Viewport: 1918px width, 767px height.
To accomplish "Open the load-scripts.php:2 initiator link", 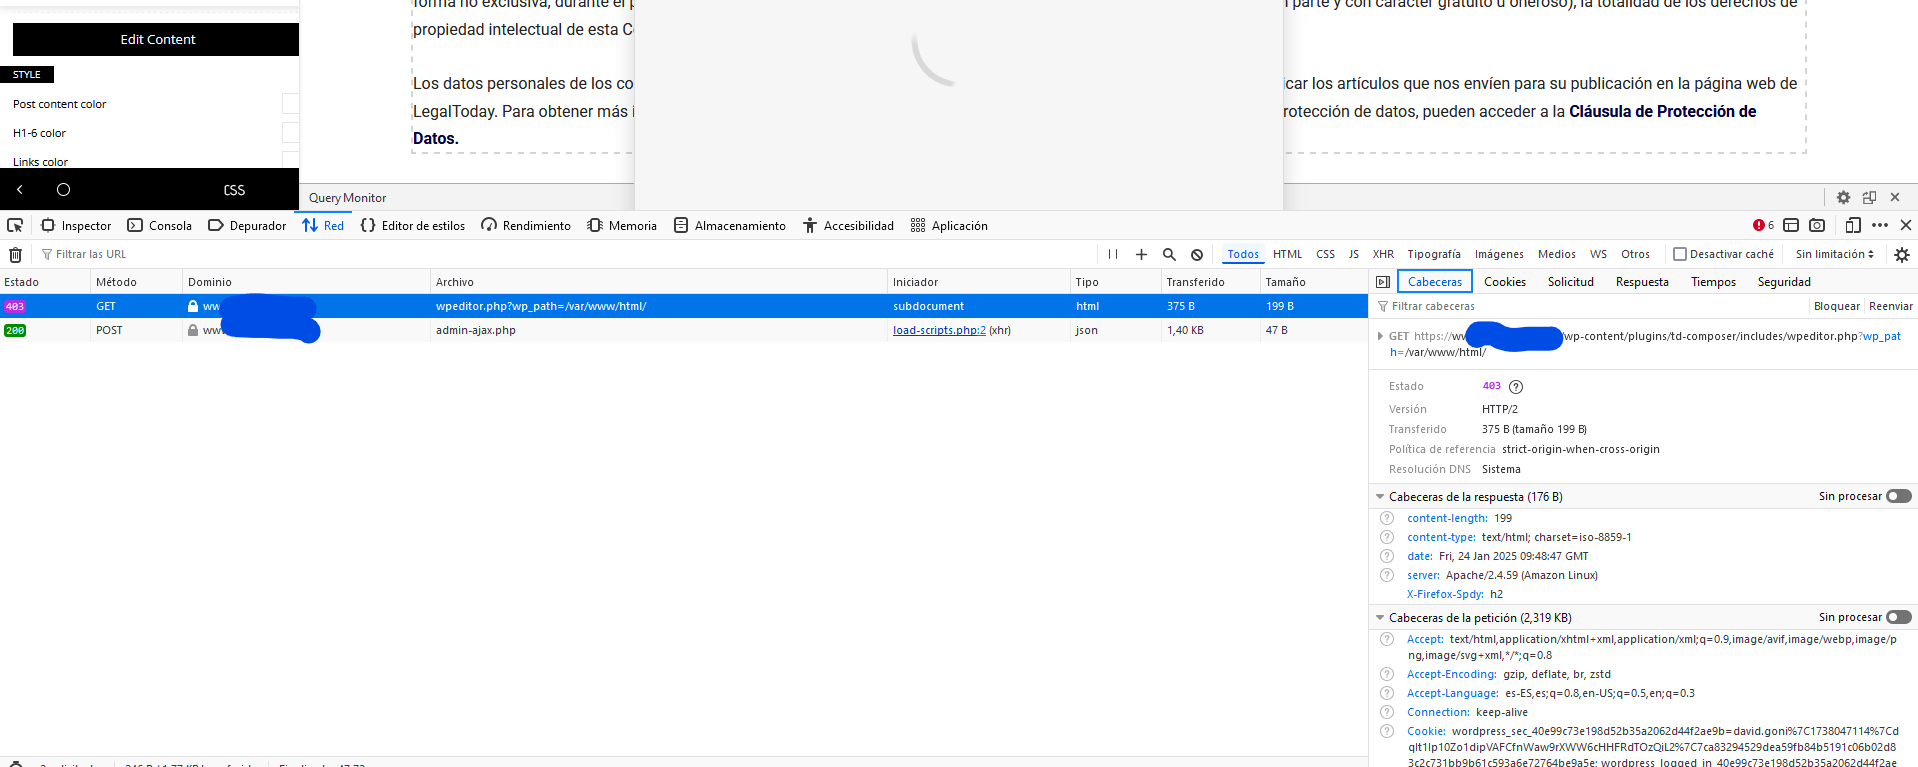I will pos(939,330).
